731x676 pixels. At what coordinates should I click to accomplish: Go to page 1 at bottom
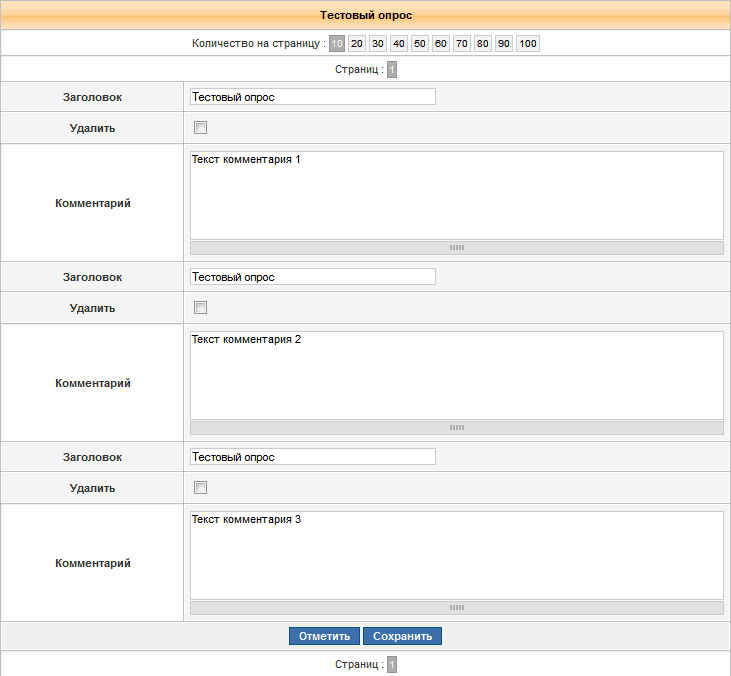coord(392,664)
